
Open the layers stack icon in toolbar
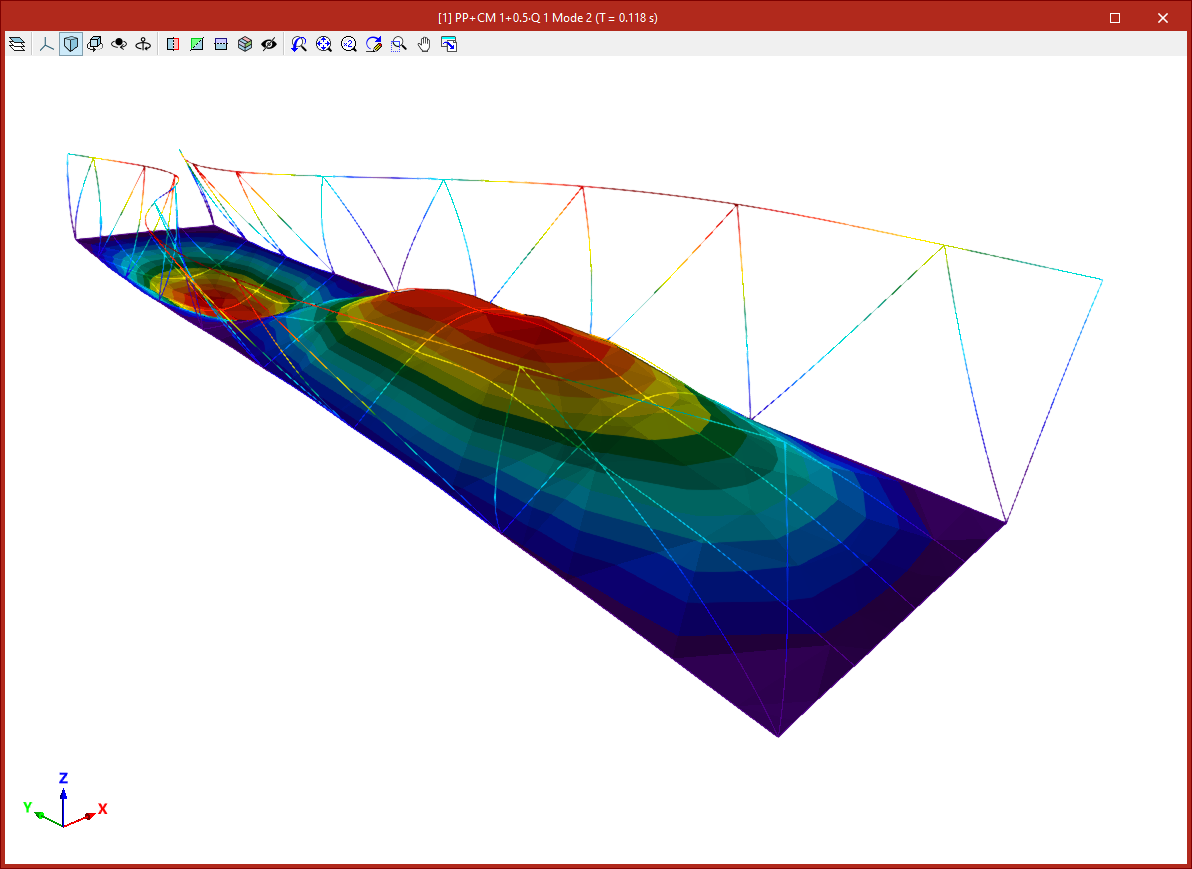(x=17, y=44)
